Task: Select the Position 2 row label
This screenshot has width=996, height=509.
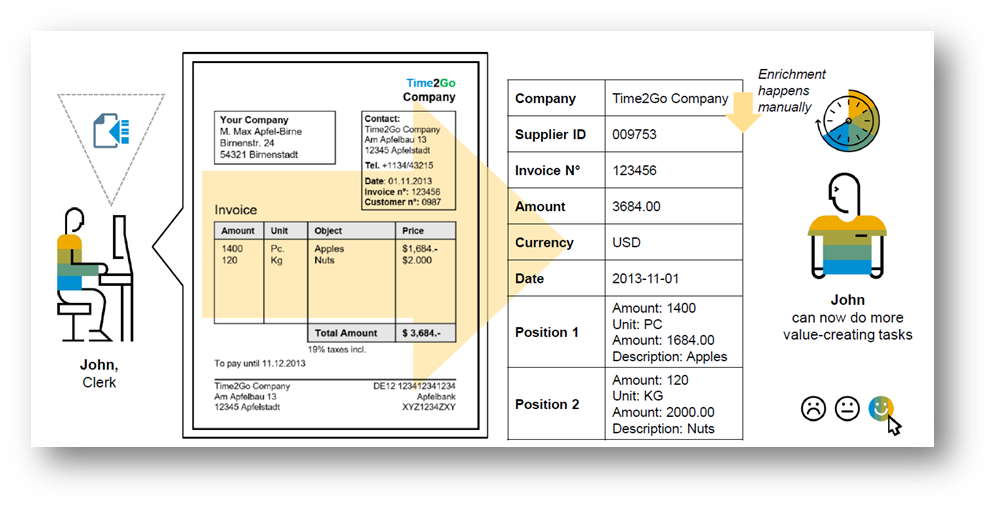Action: (x=546, y=404)
